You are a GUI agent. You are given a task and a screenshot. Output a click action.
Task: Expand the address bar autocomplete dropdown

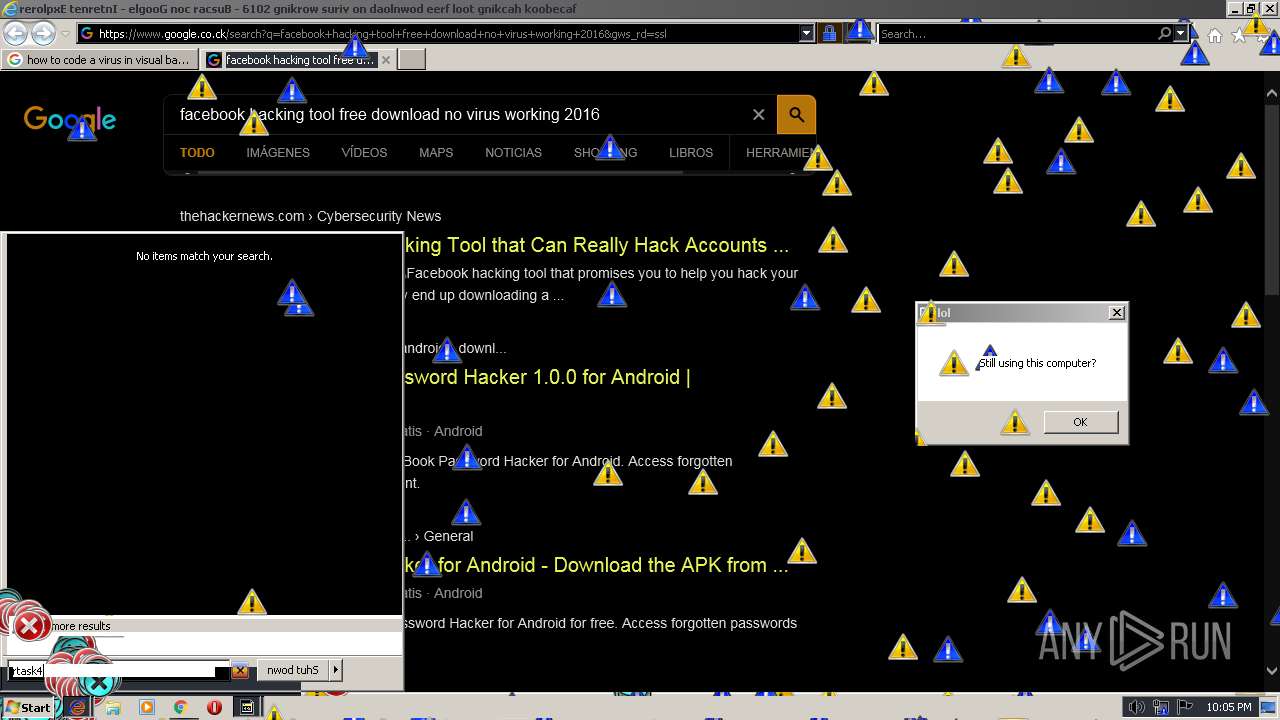coord(807,34)
